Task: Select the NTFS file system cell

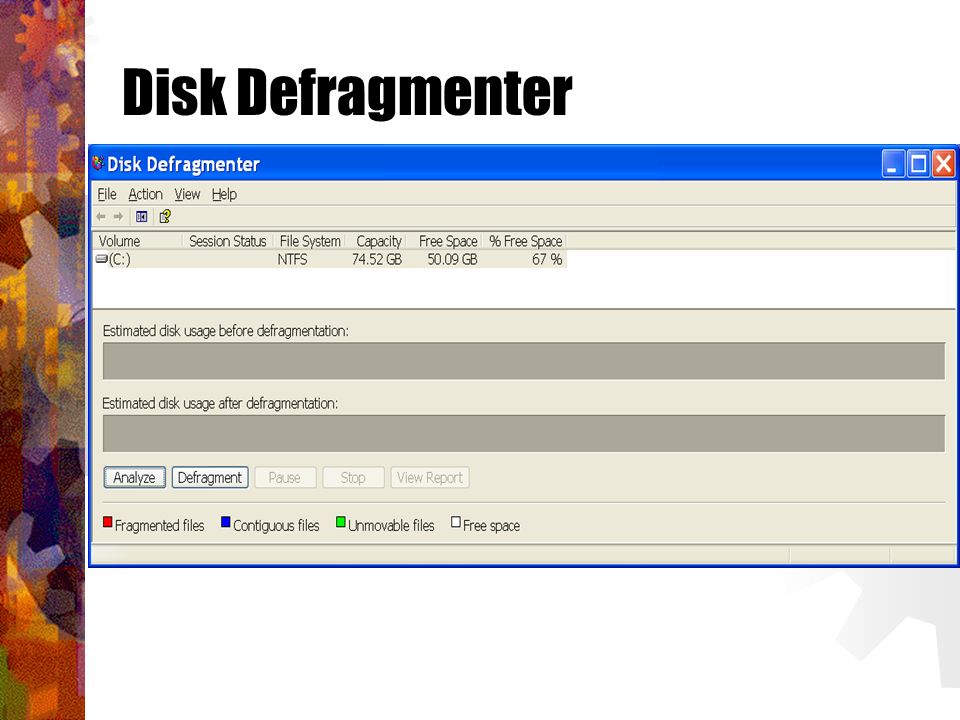Action: pyautogui.click(x=292, y=260)
